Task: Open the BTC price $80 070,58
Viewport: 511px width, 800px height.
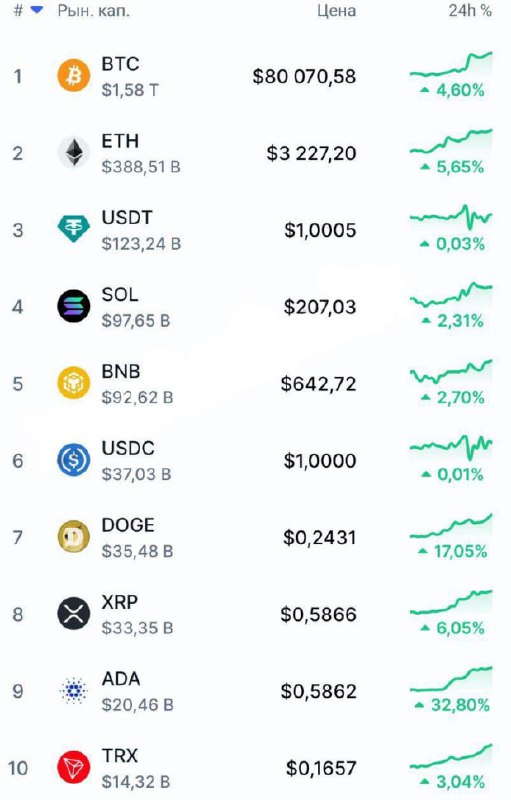Action: coord(304,77)
